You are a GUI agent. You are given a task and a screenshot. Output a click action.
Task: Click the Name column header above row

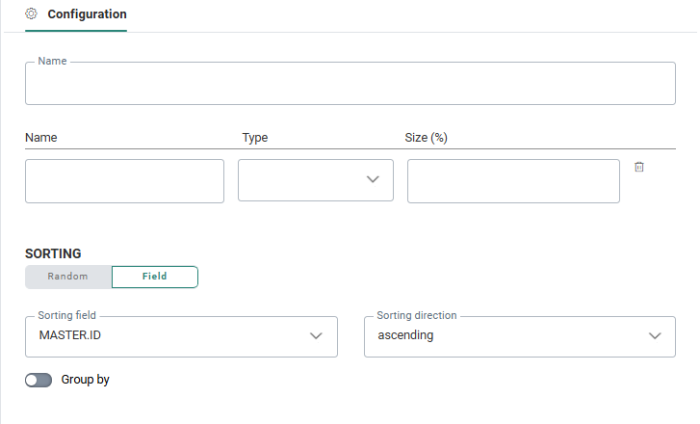click(x=39, y=138)
